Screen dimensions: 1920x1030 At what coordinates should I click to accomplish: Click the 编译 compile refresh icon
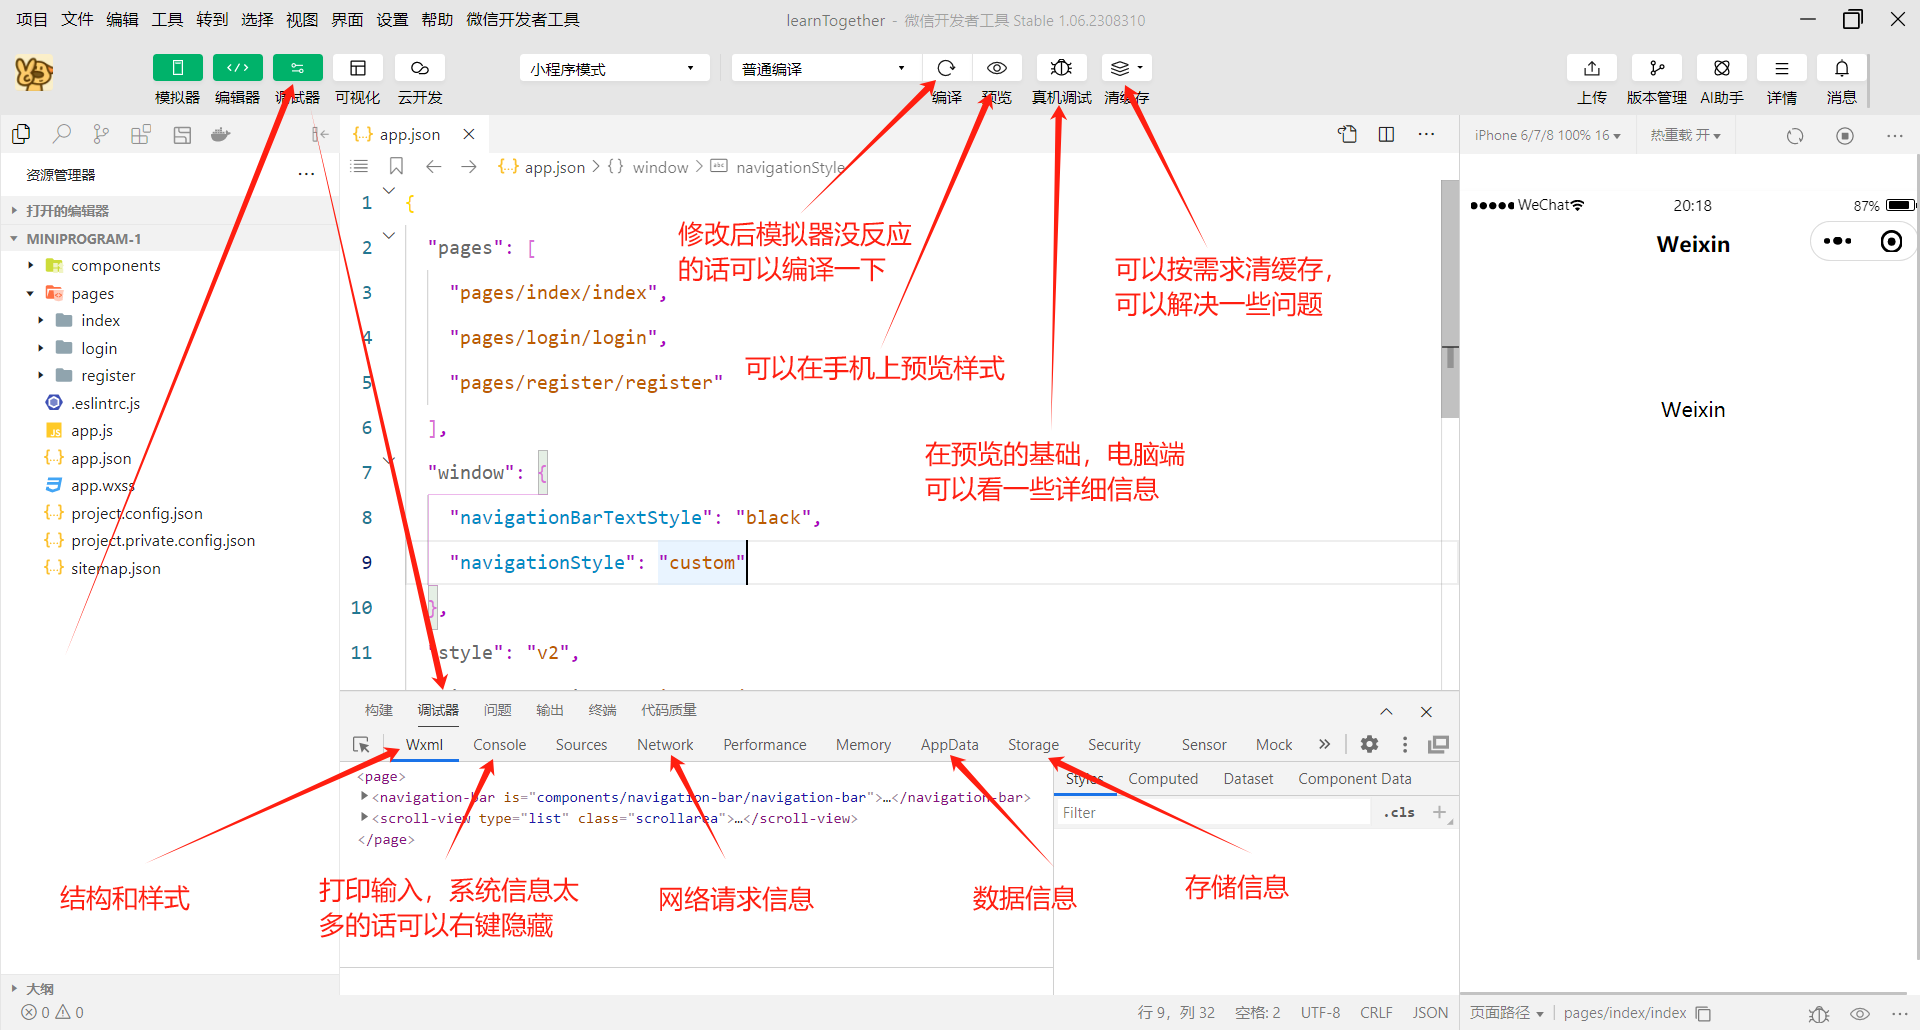[946, 68]
